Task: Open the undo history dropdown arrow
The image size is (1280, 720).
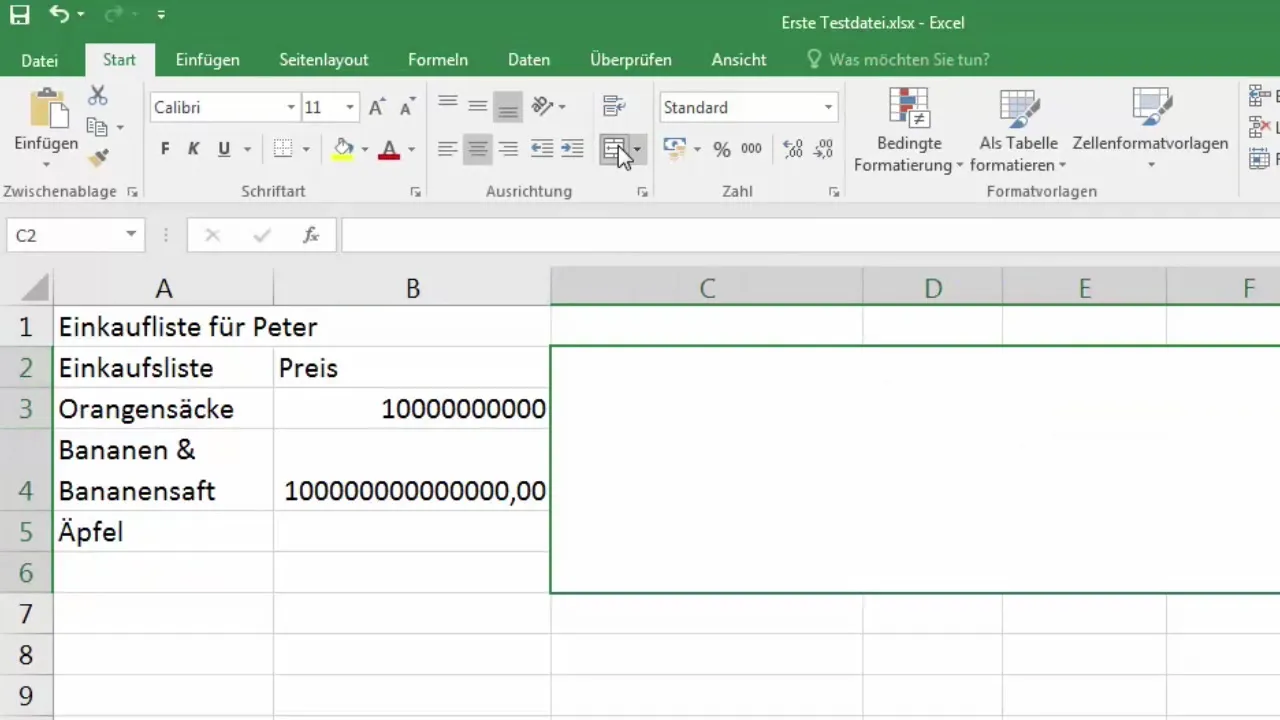Action: 81,16
